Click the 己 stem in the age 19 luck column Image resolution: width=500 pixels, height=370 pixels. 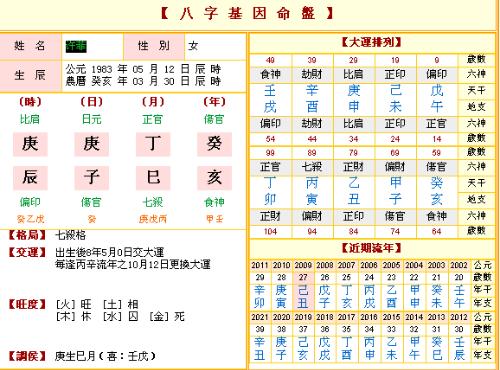coord(395,91)
